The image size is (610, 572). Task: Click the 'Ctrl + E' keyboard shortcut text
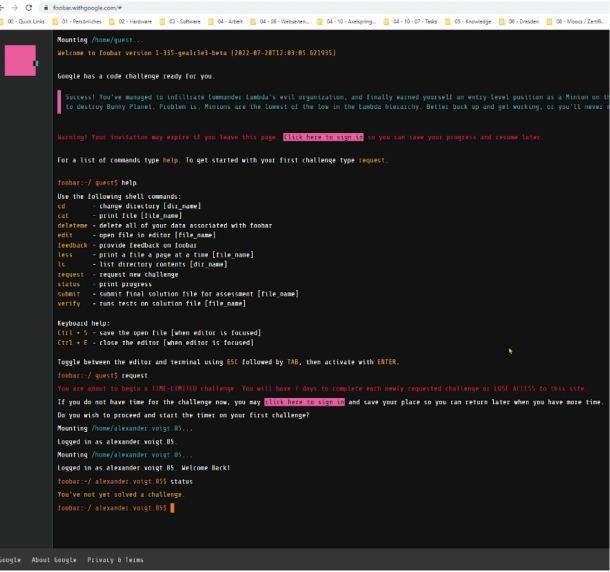tap(72, 343)
